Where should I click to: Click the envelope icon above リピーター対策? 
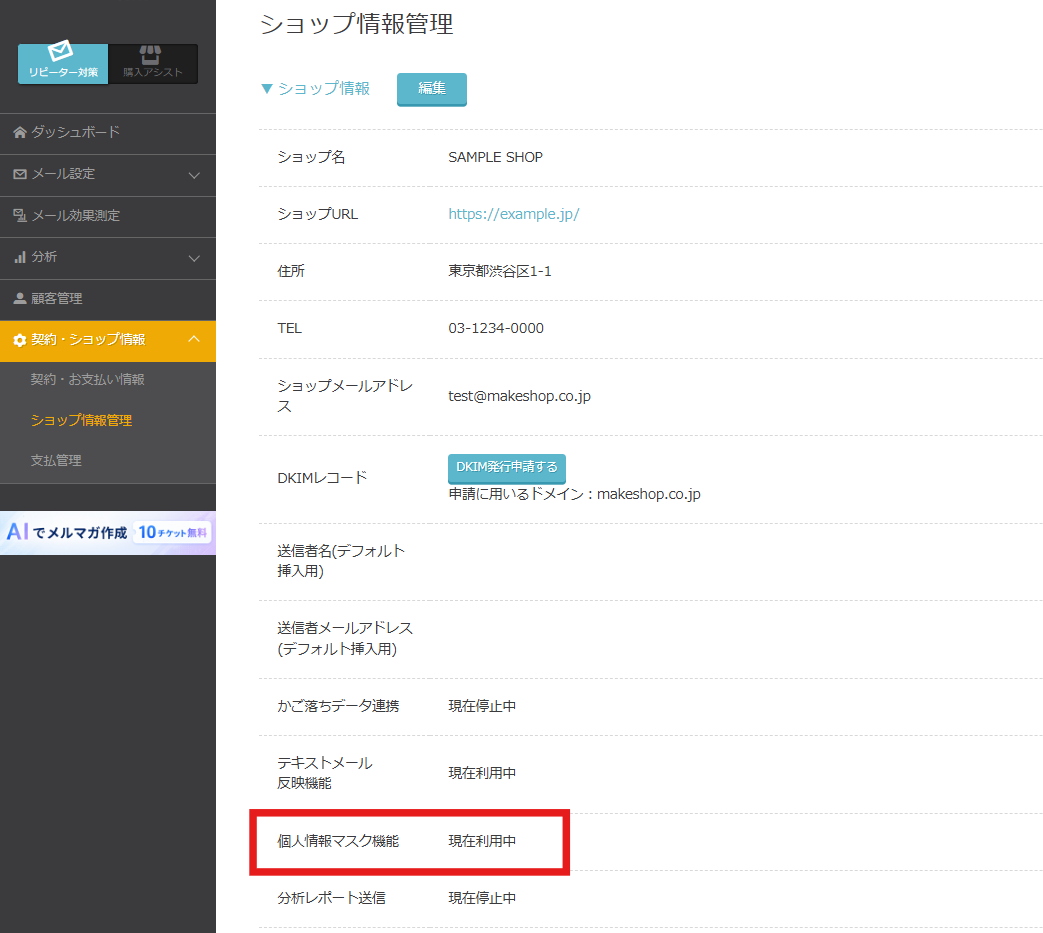click(x=61, y=51)
